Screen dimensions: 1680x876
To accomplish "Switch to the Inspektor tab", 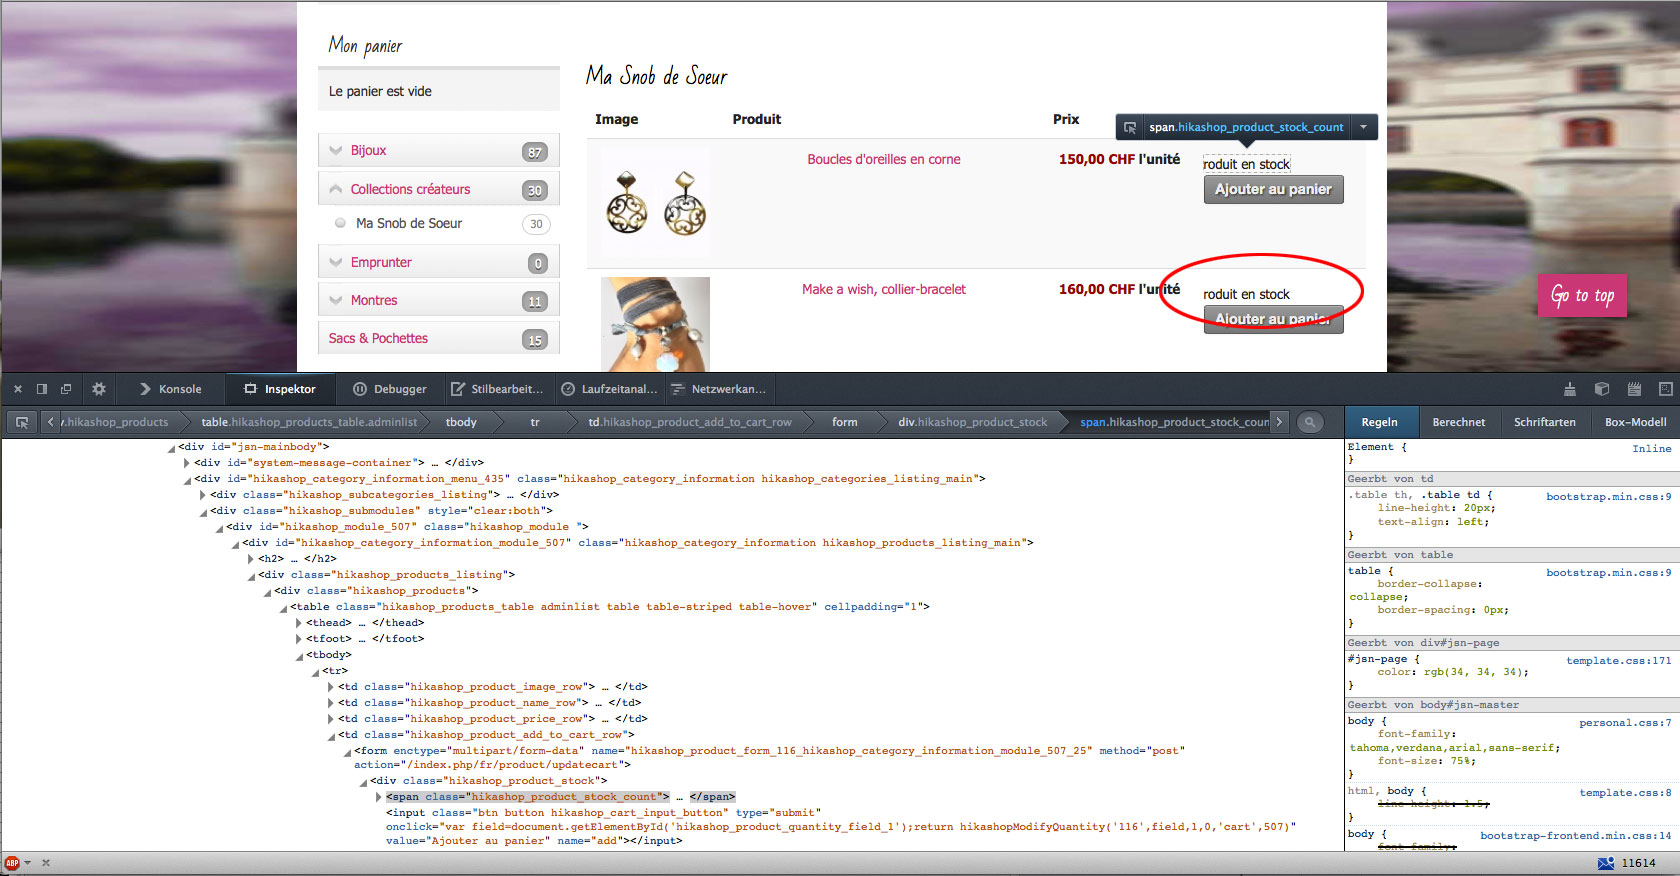I will click(x=281, y=389).
